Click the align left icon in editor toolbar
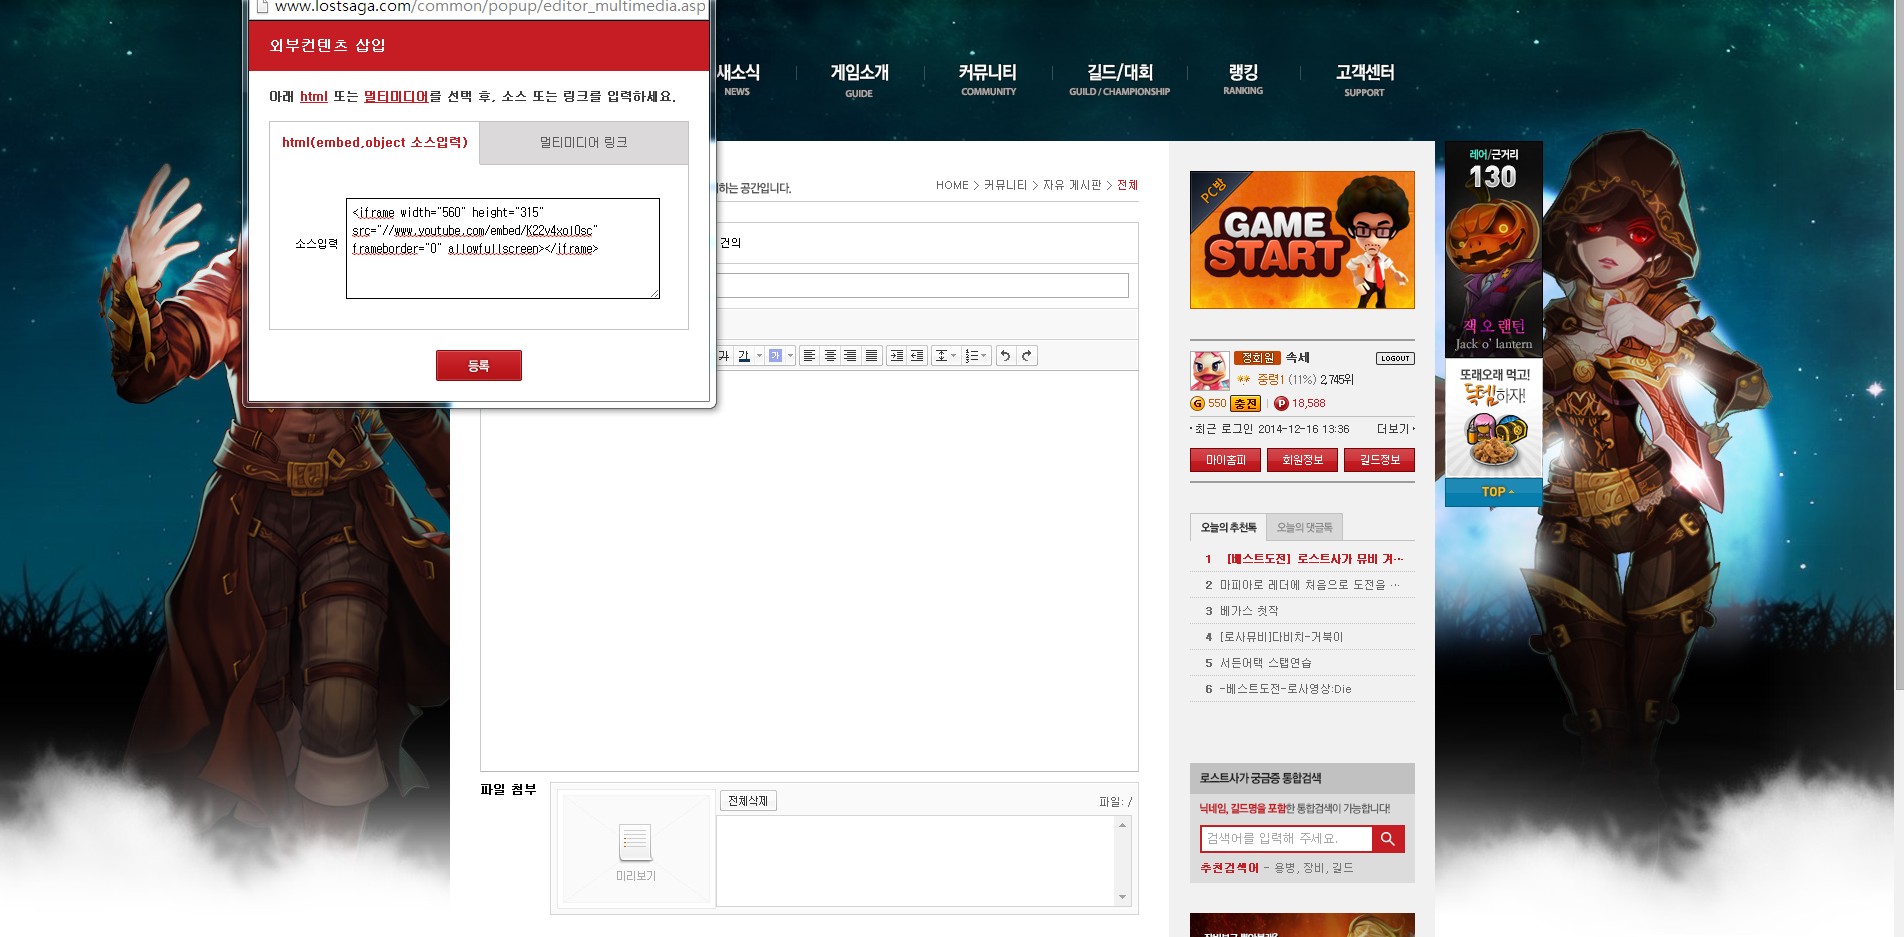 tap(810, 356)
